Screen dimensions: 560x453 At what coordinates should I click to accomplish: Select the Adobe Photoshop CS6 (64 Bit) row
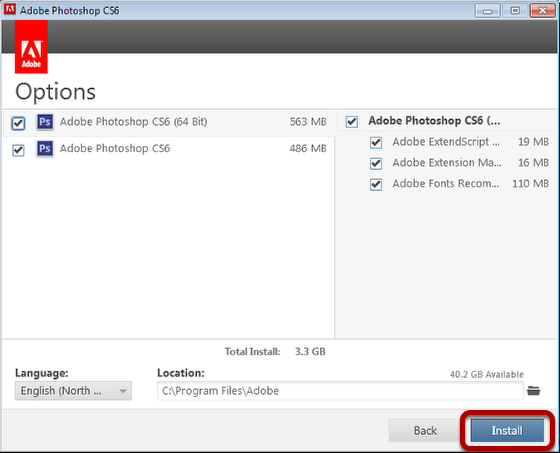(x=169, y=123)
